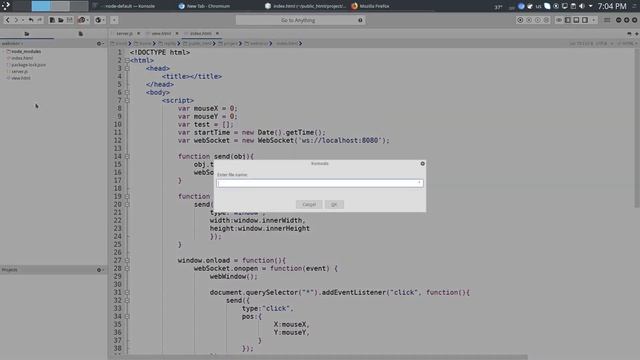This screenshot has height=360, width=640.
Task: Collapse the click listener fold on line 31
Action: [x=127, y=292]
